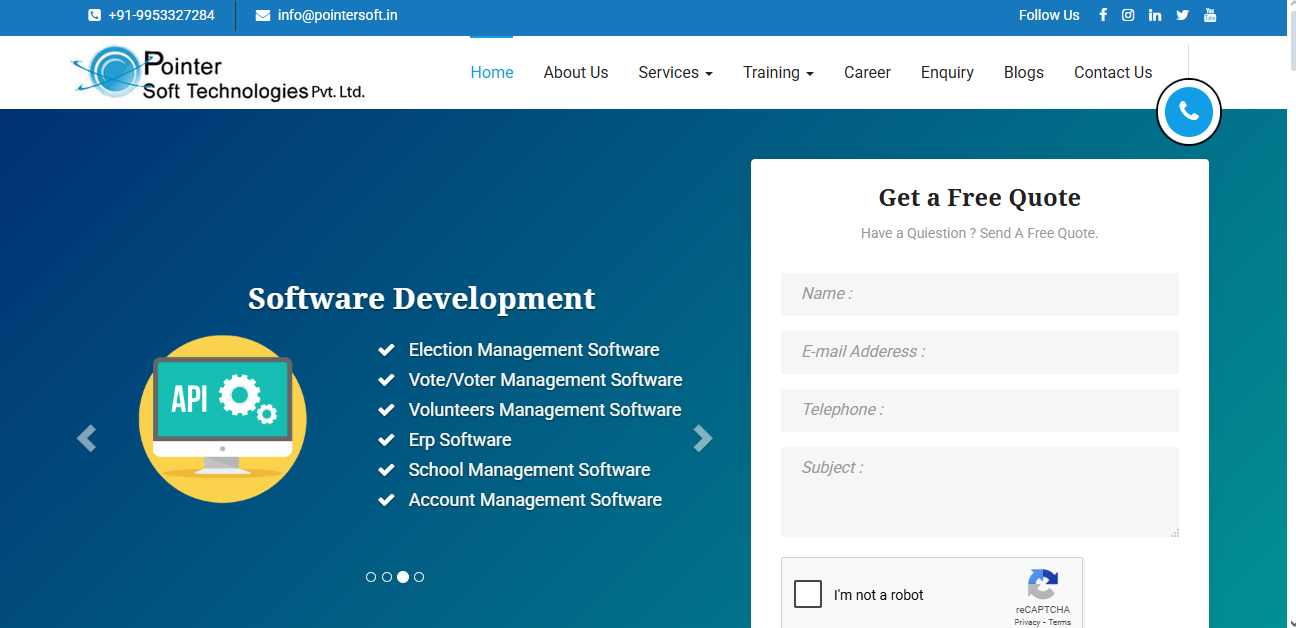The width and height of the screenshot is (1296, 628).
Task: Click the page vertical scrollbar
Action: (1290, 300)
